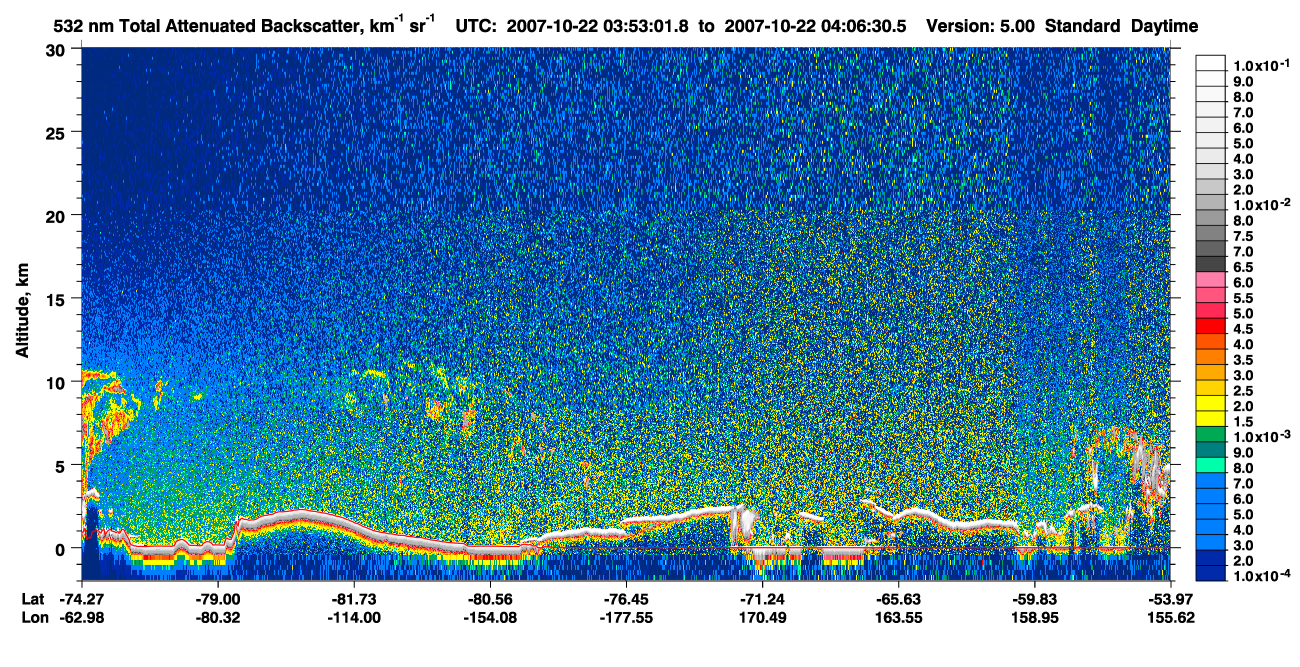This screenshot has width=1300, height=667.
Task: Click latitude value '-65.63'
Action: (898, 600)
